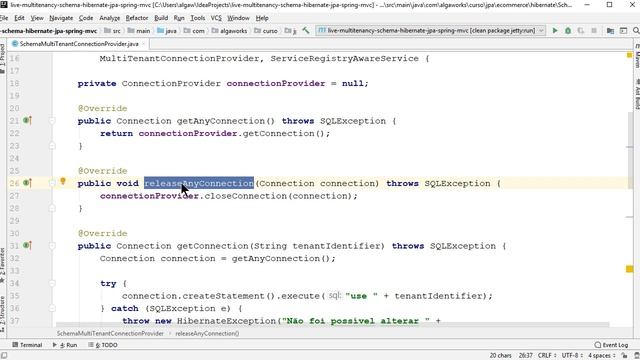Open the Project side tool window
Viewport: 640px width, 360px height.
pyautogui.click(x=2, y=58)
